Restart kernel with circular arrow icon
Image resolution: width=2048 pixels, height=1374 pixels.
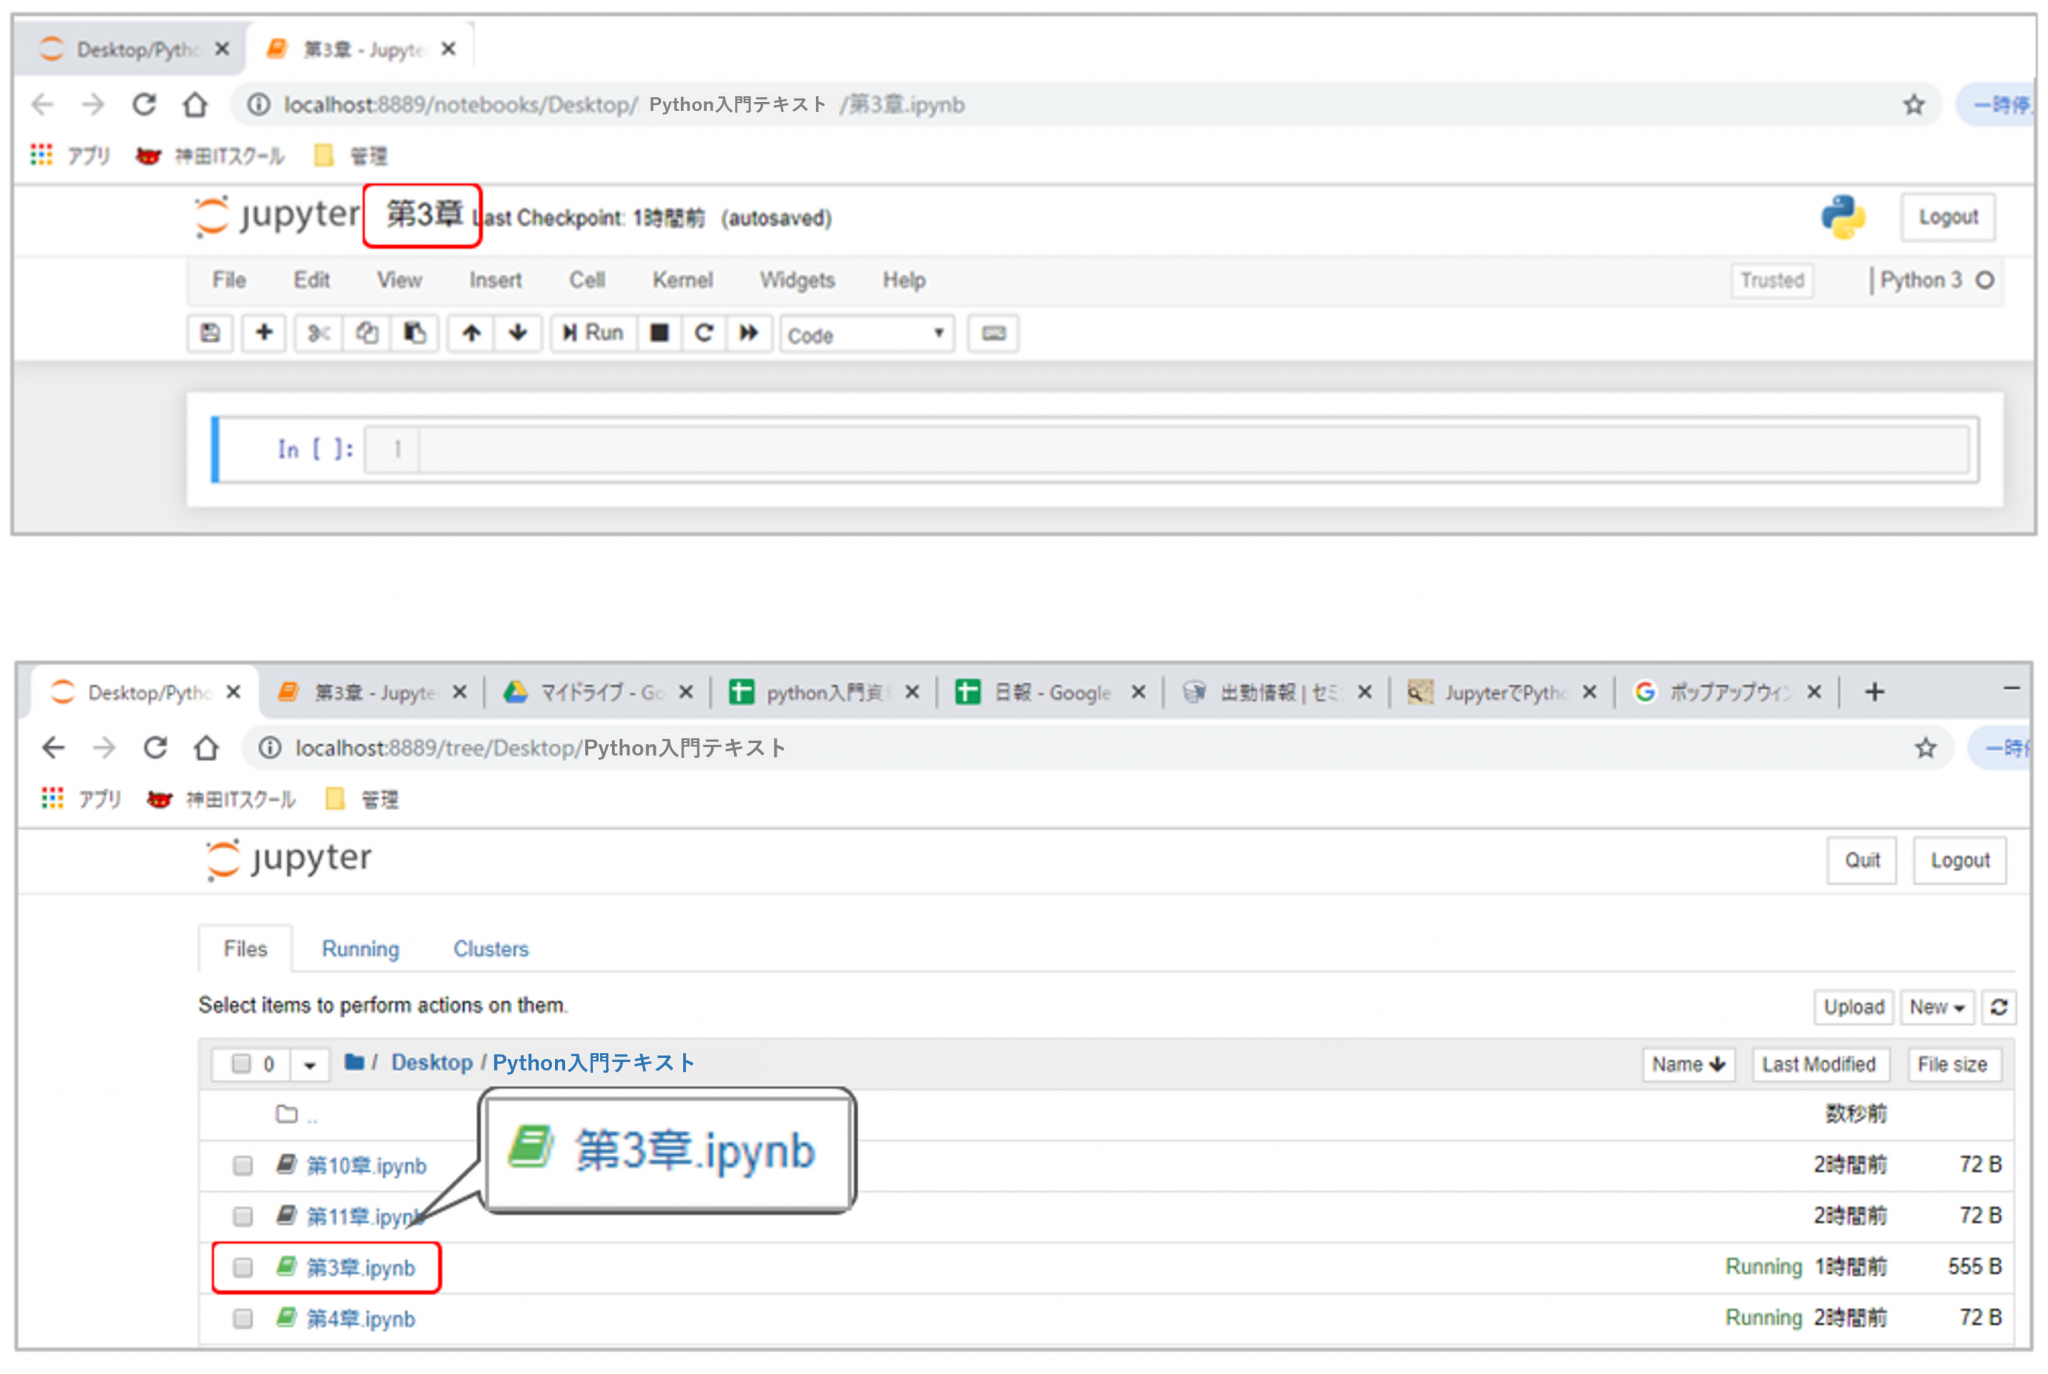click(704, 333)
